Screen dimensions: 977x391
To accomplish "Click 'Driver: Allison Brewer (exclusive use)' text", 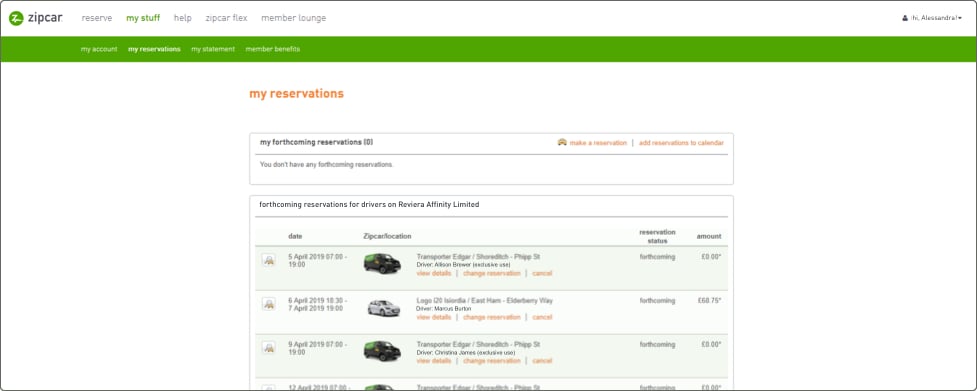I will coord(463,265).
